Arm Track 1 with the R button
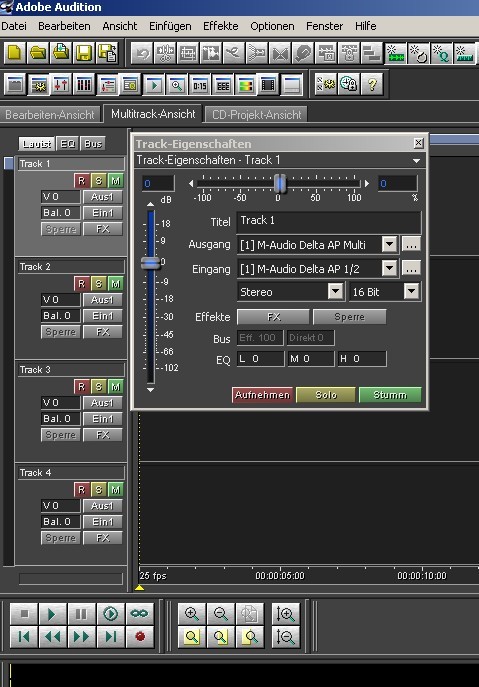The height and width of the screenshot is (687, 479). 81,181
